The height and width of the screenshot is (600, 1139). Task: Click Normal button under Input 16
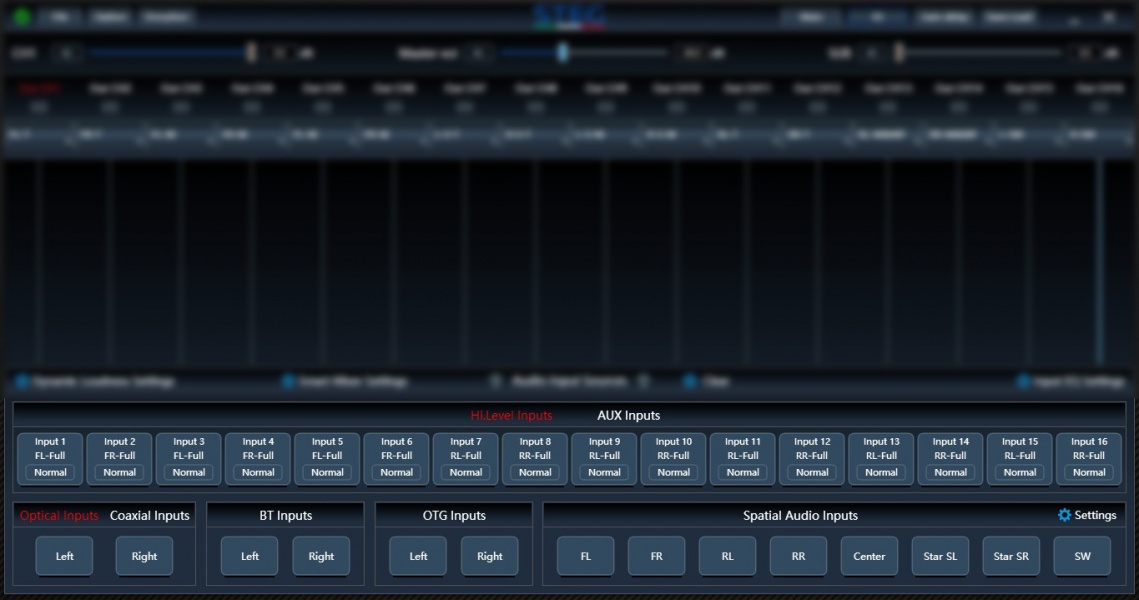click(x=1089, y=472)
